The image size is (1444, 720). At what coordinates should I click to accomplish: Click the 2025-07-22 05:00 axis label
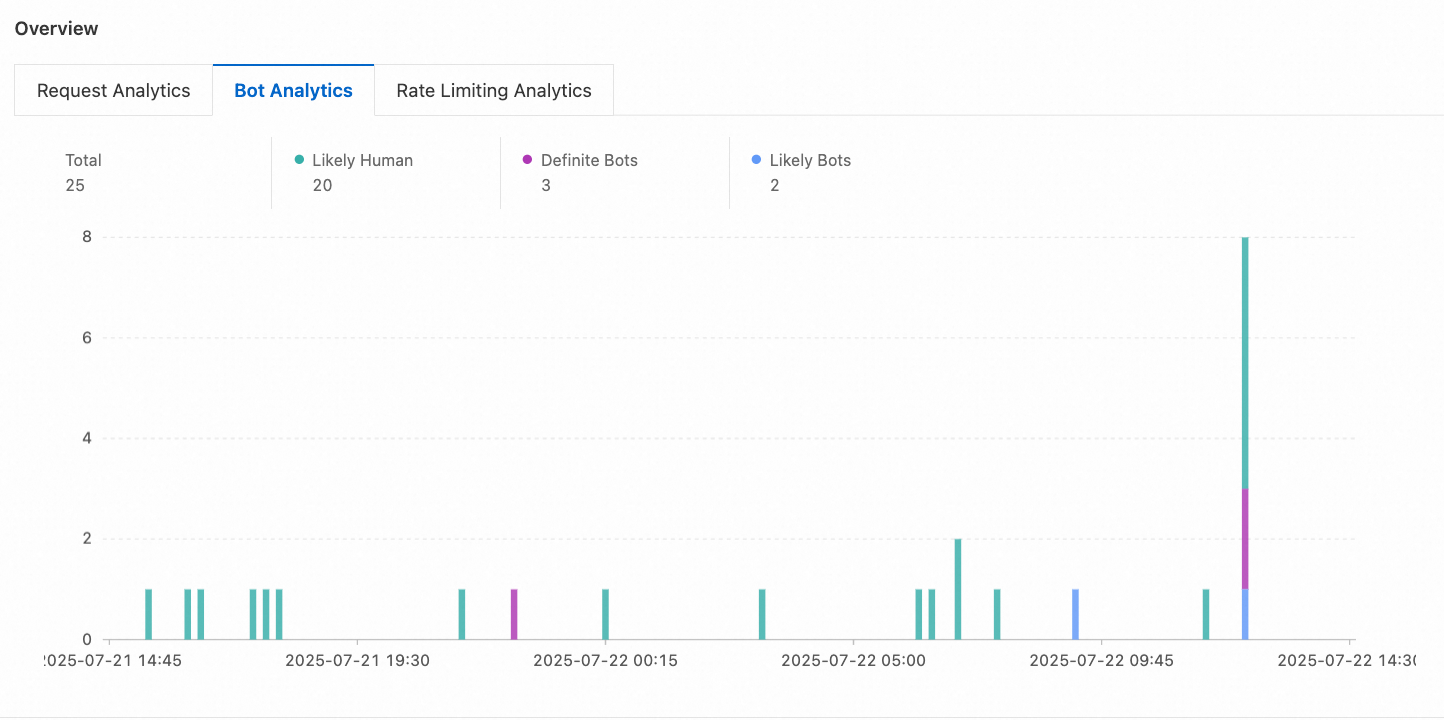(x=855, y=660)
